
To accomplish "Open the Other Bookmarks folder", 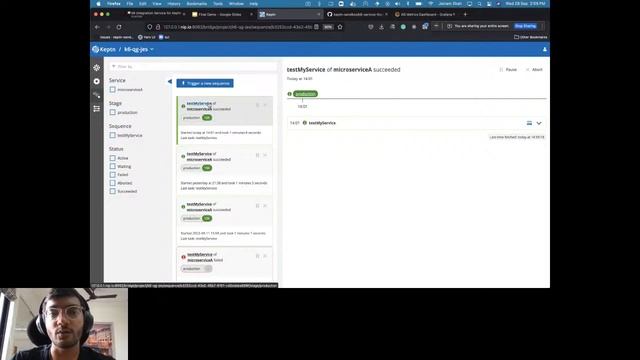I will [531, 37].
